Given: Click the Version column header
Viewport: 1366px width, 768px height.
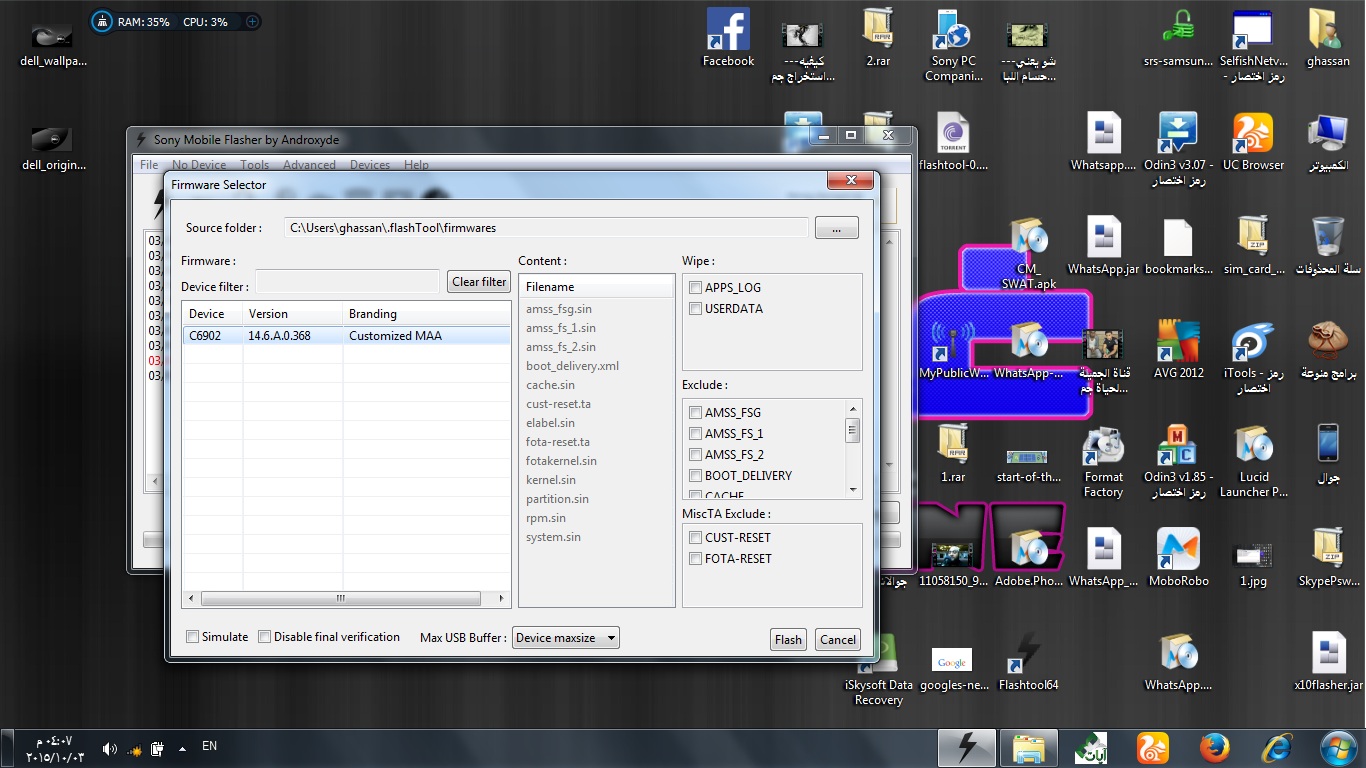Looking at the screenshot, I should point(292,314).
